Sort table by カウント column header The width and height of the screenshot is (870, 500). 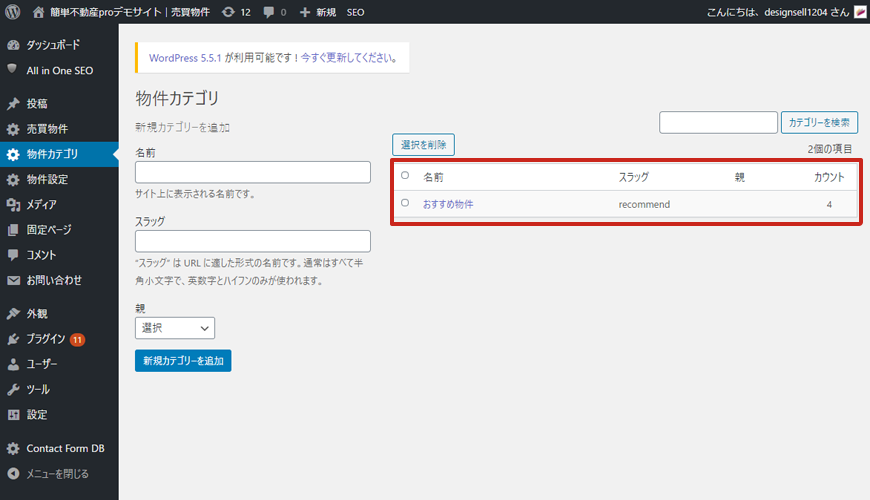829,177
